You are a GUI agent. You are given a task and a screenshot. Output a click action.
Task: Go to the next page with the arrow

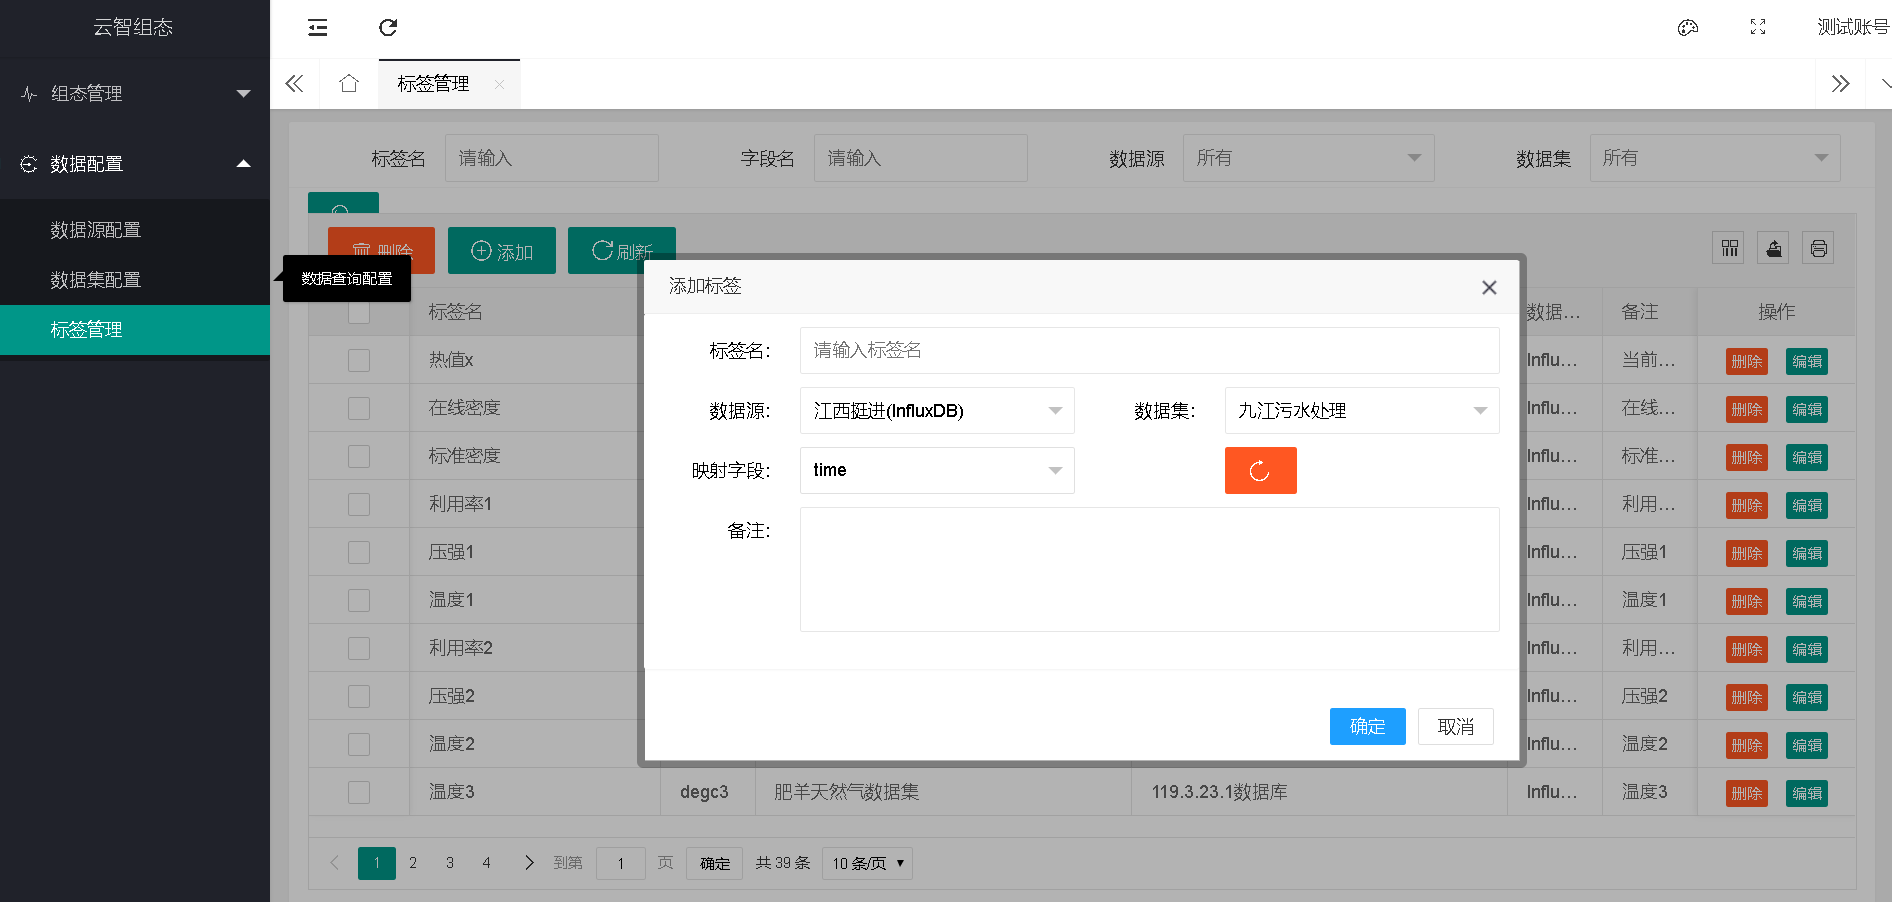tap(529, 863)
